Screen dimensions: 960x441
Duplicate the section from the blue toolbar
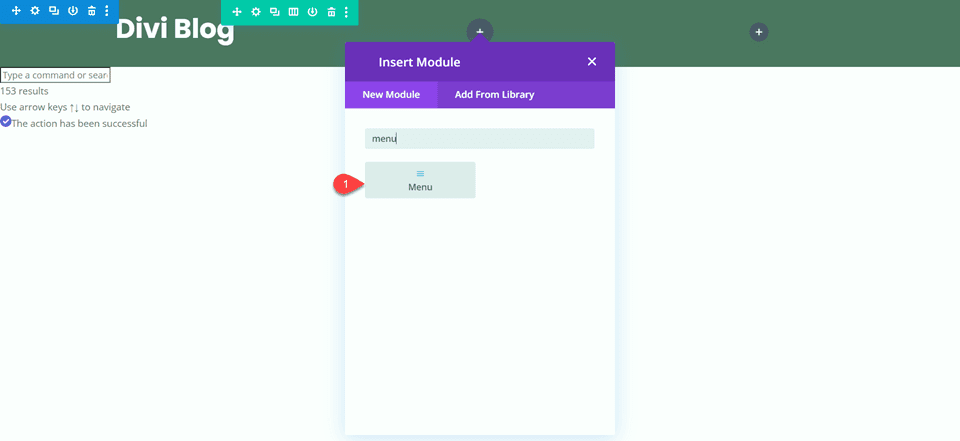pyautogui.click(x=54, y=11)
